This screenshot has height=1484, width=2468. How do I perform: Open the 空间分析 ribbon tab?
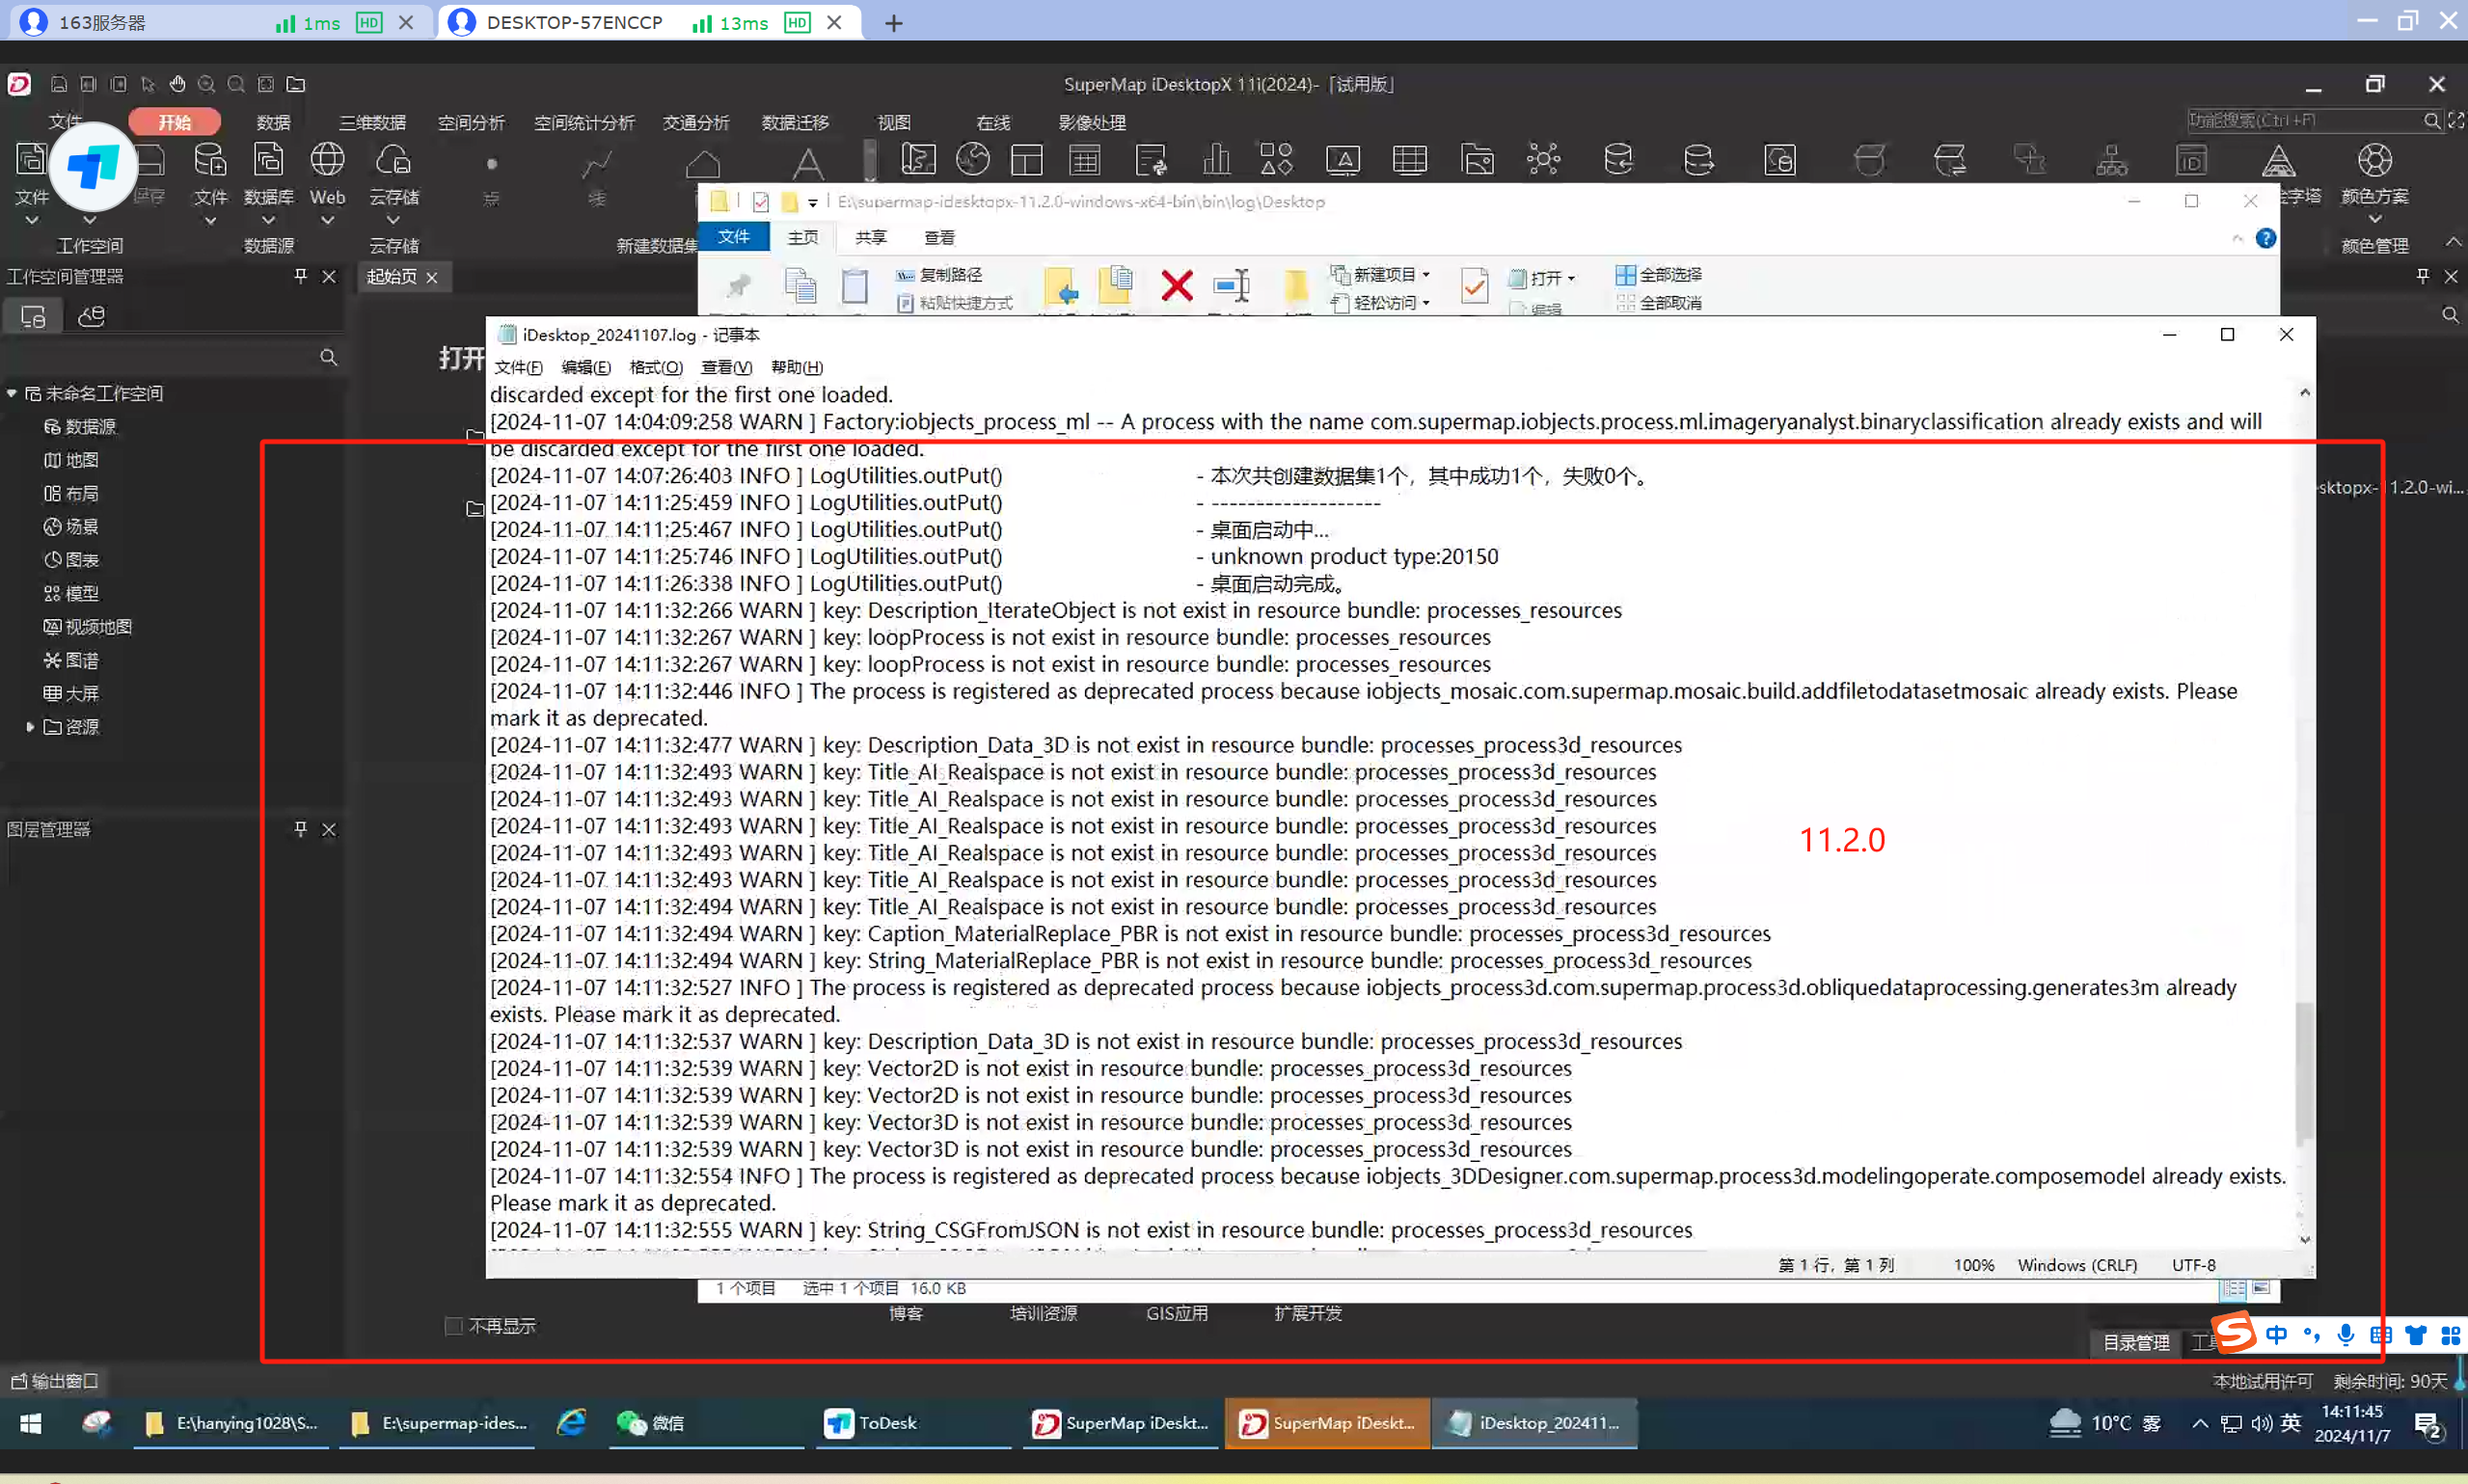pos(471,122)
